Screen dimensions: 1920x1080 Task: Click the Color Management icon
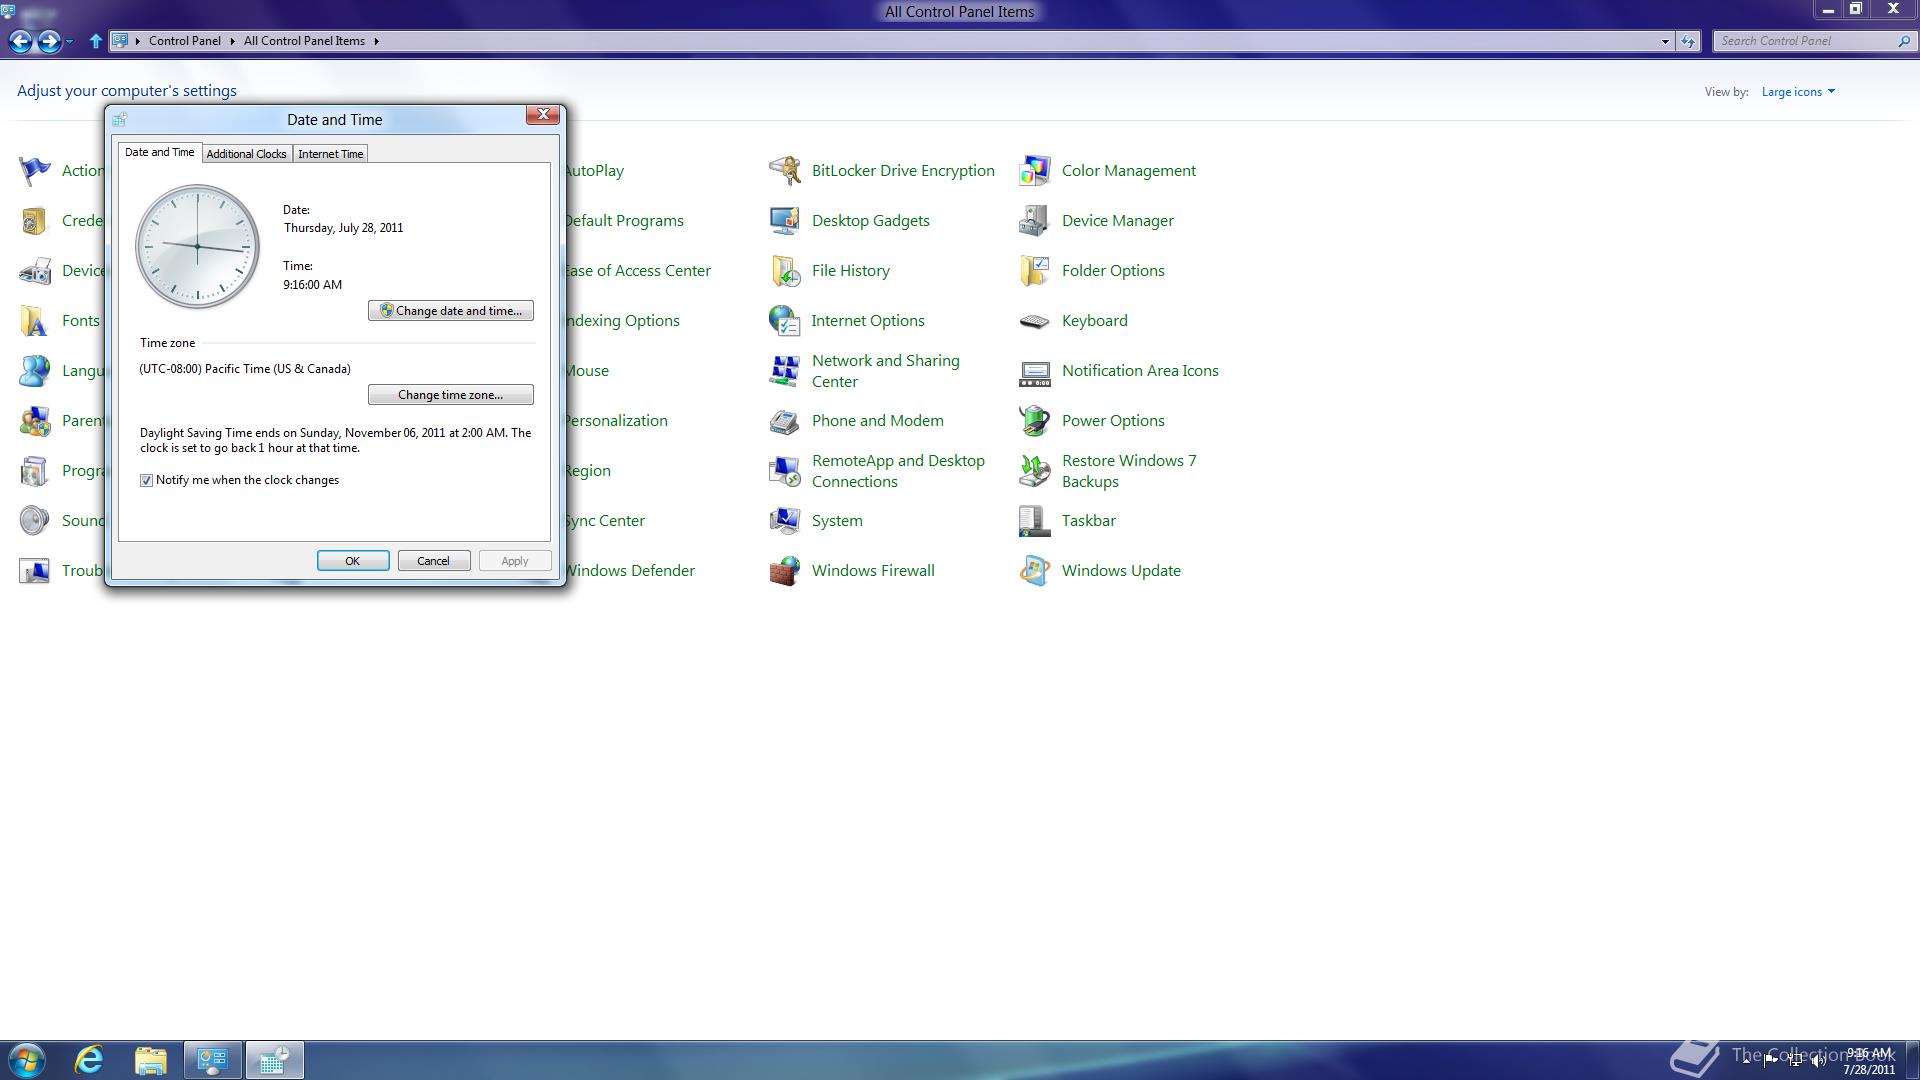tap(1034, 171)
